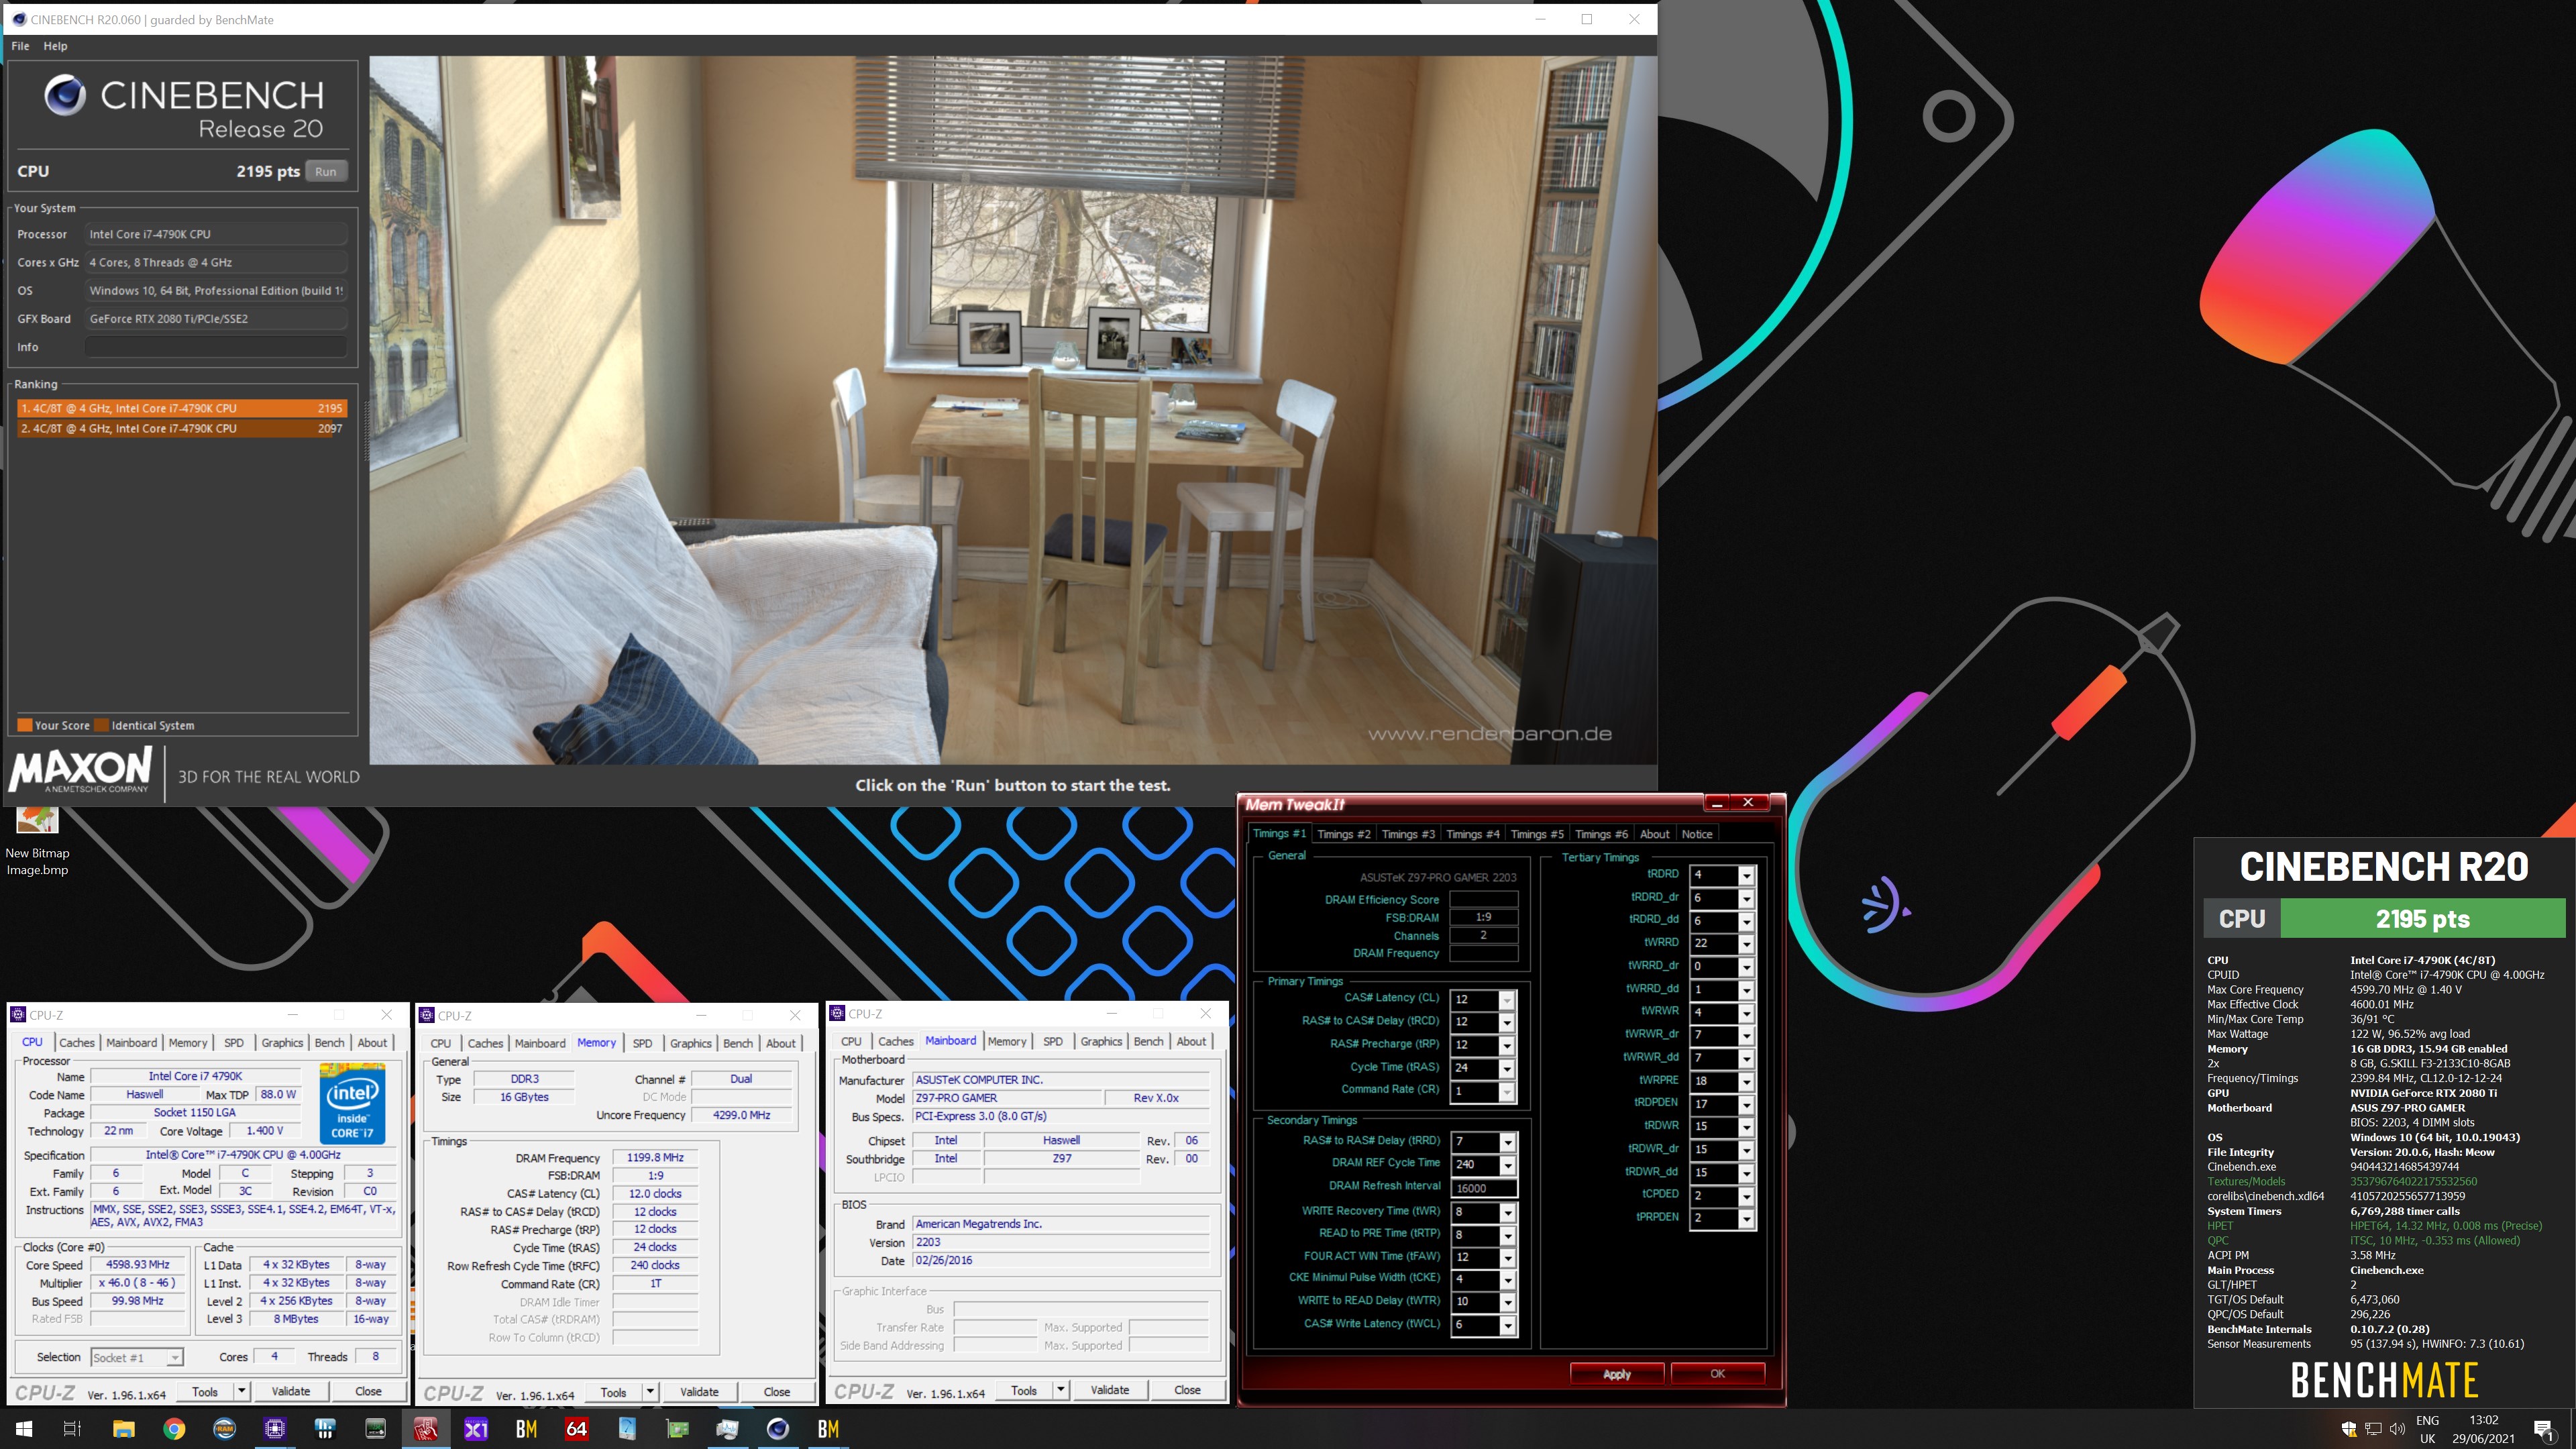Image resolution: width=2576 pixels, height=1449 pixels.
Task: Launch Google Chrome from the taskbar
Action: 174,1429
